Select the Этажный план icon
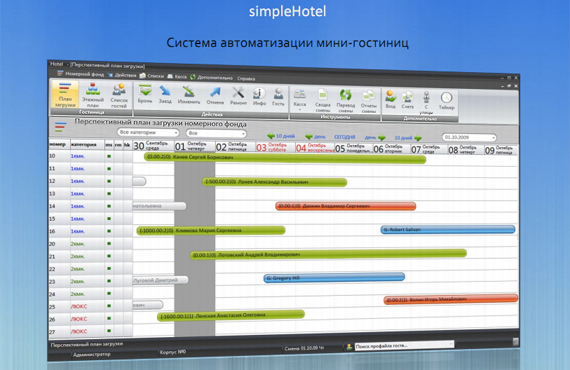 click(x=93, y=94)
